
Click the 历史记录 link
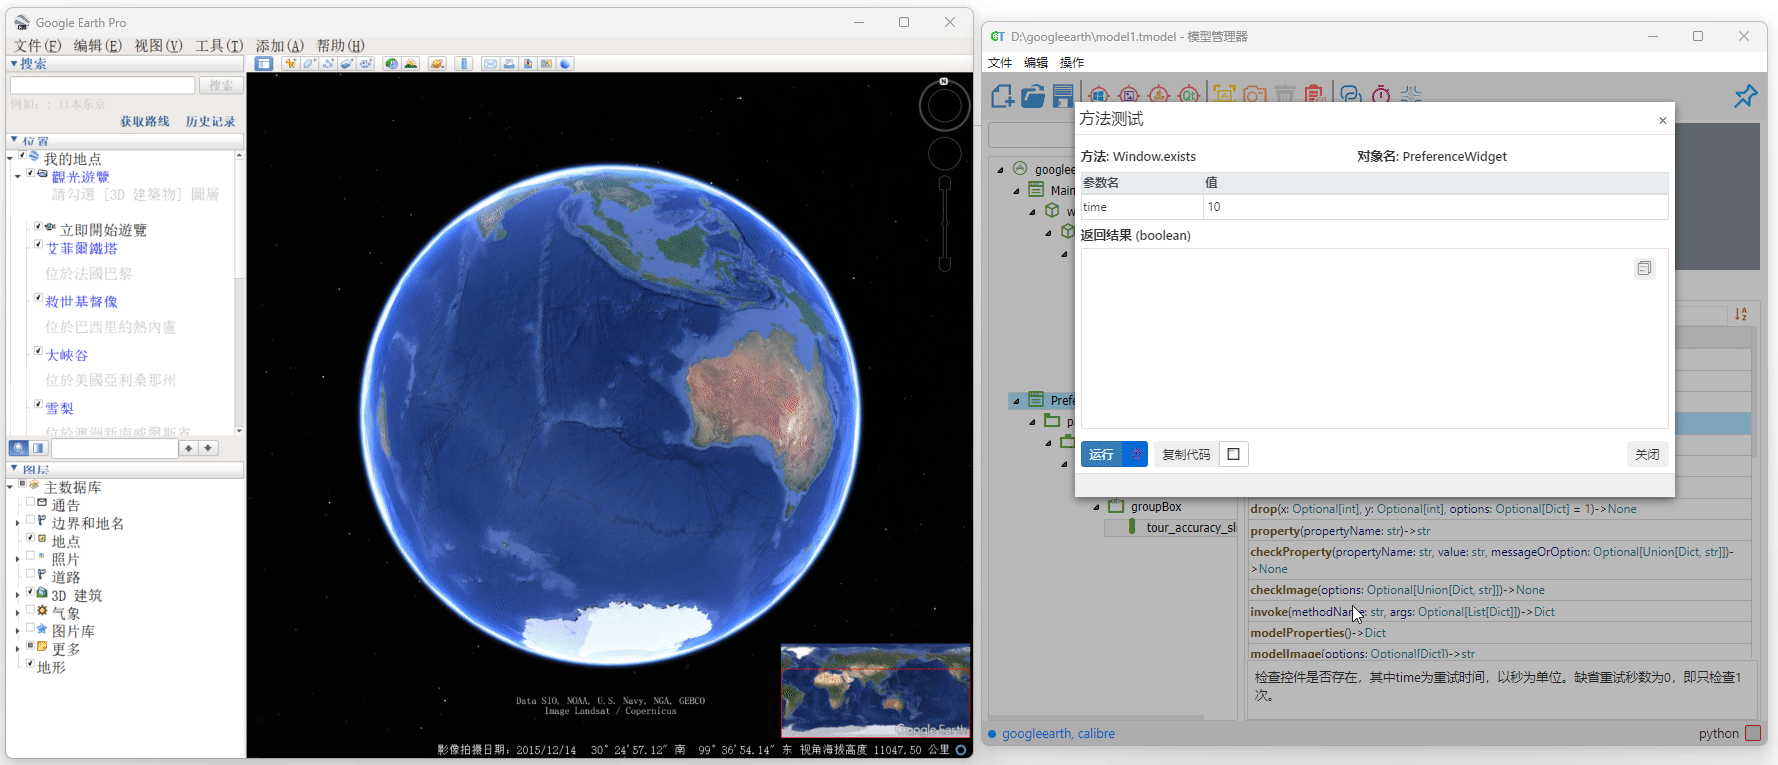tap(210, 121)
